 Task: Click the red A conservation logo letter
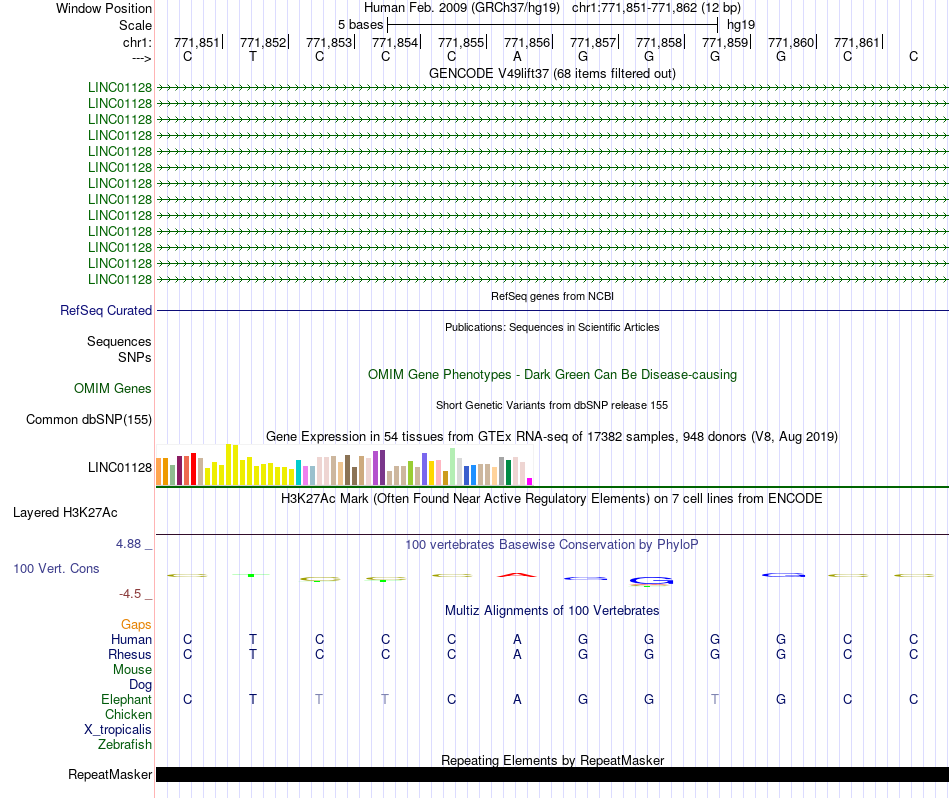[x=517, y=574]
